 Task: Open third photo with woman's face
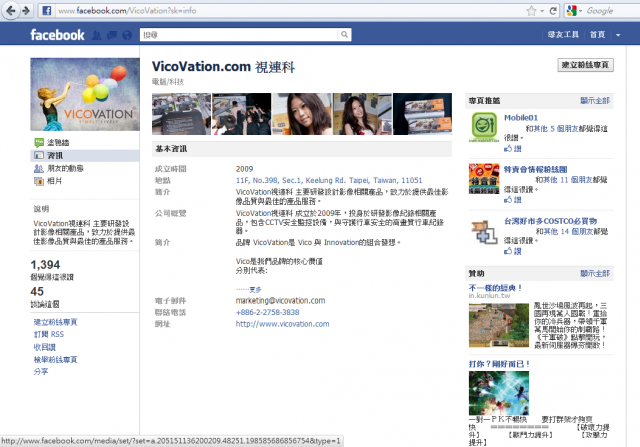coord(302,114)
